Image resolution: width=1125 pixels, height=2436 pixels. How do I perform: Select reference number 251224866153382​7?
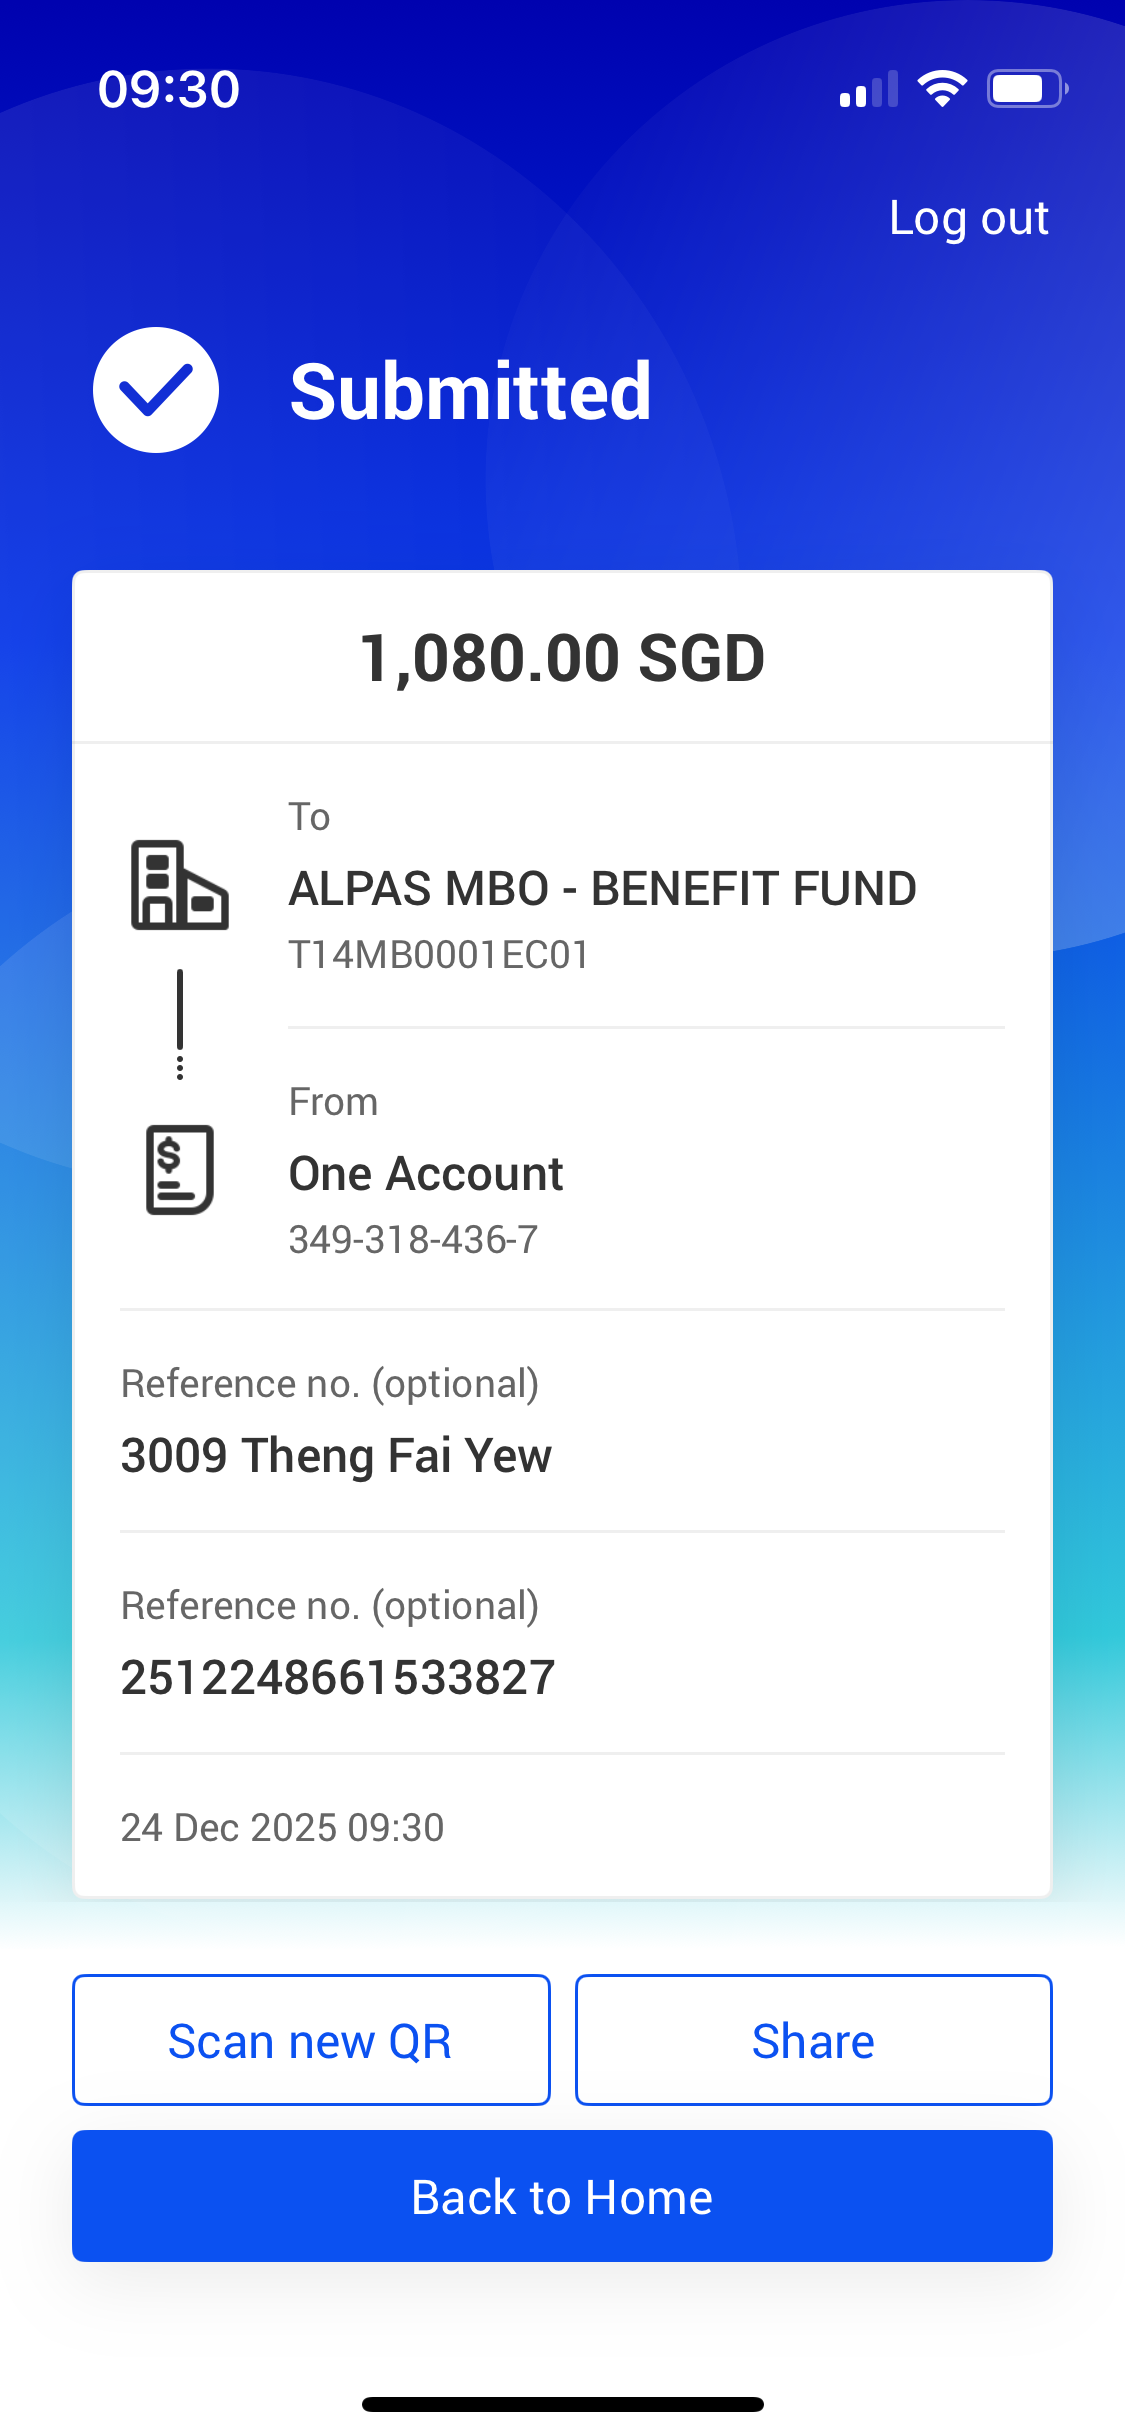pos(338,1678)
